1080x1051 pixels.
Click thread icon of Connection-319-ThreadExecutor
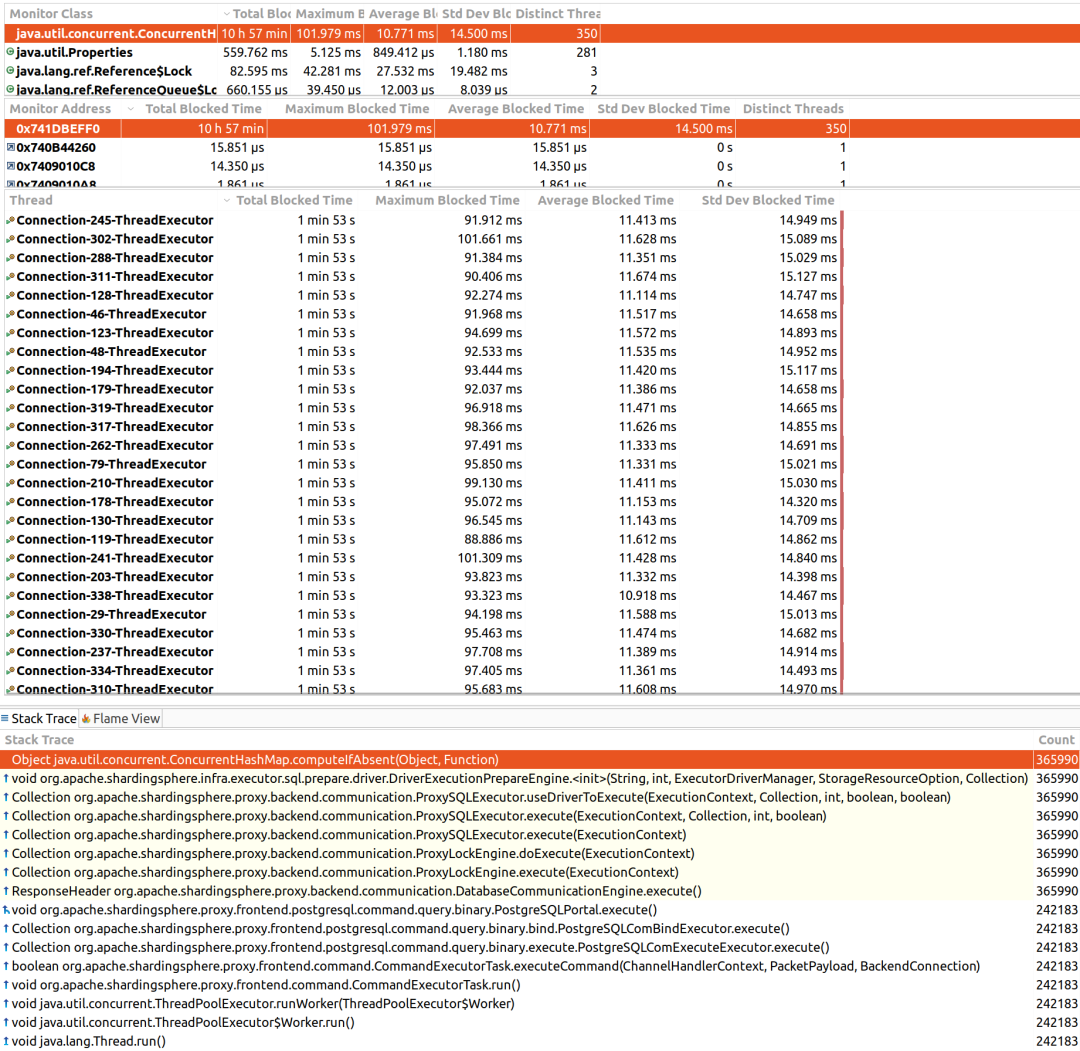10,408
